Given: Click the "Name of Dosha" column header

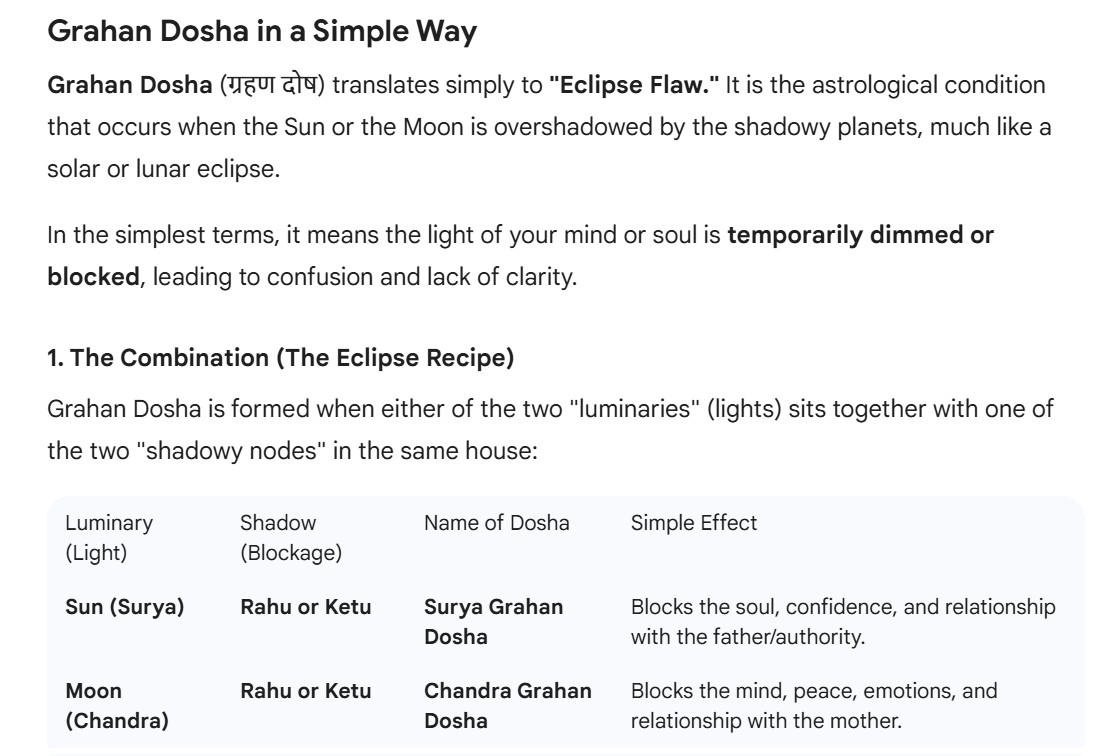Looking at the screenshot, I should 497,523.
